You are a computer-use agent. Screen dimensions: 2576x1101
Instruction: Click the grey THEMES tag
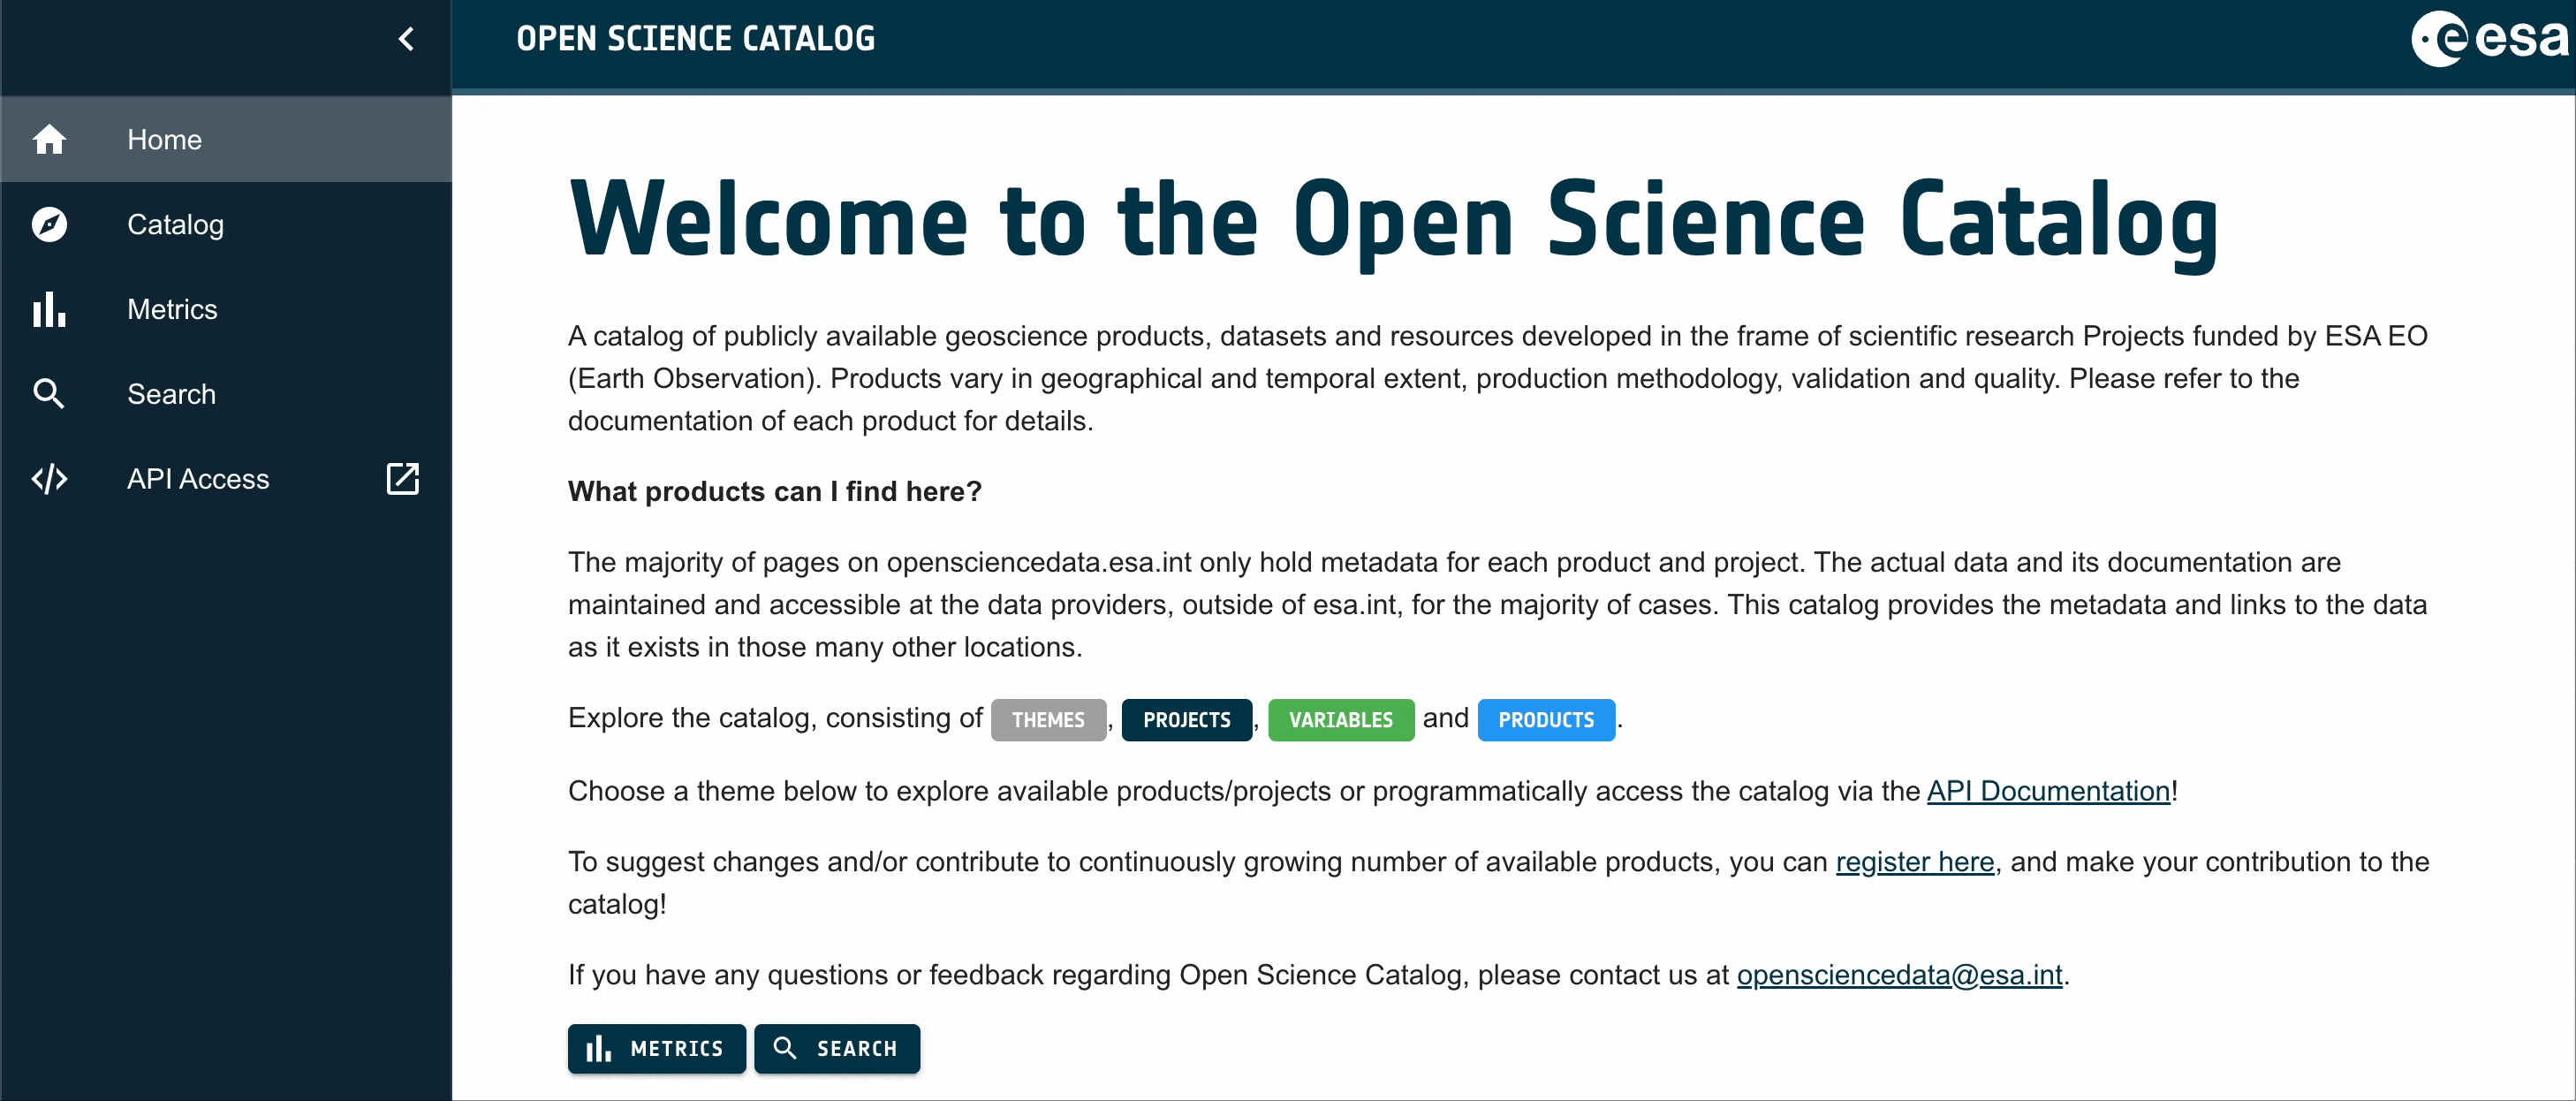click(x=1047, y=719)
